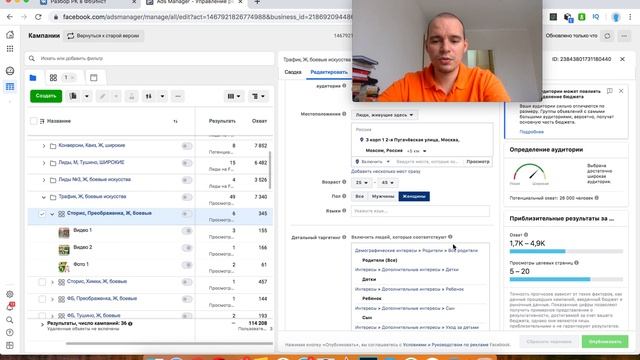Click the pencil edit icon in toolbar
The image size is (640, 360).
click(x=102, y=96)
